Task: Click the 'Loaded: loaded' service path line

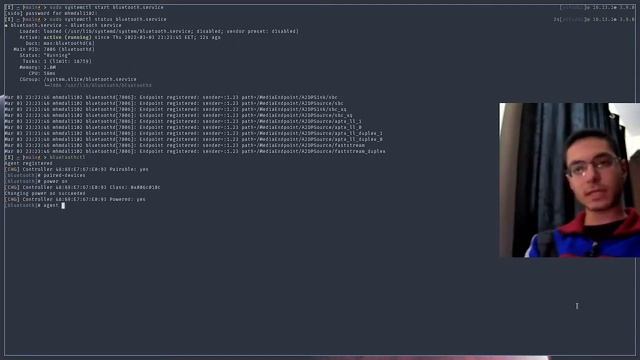Action: point(159,31)
